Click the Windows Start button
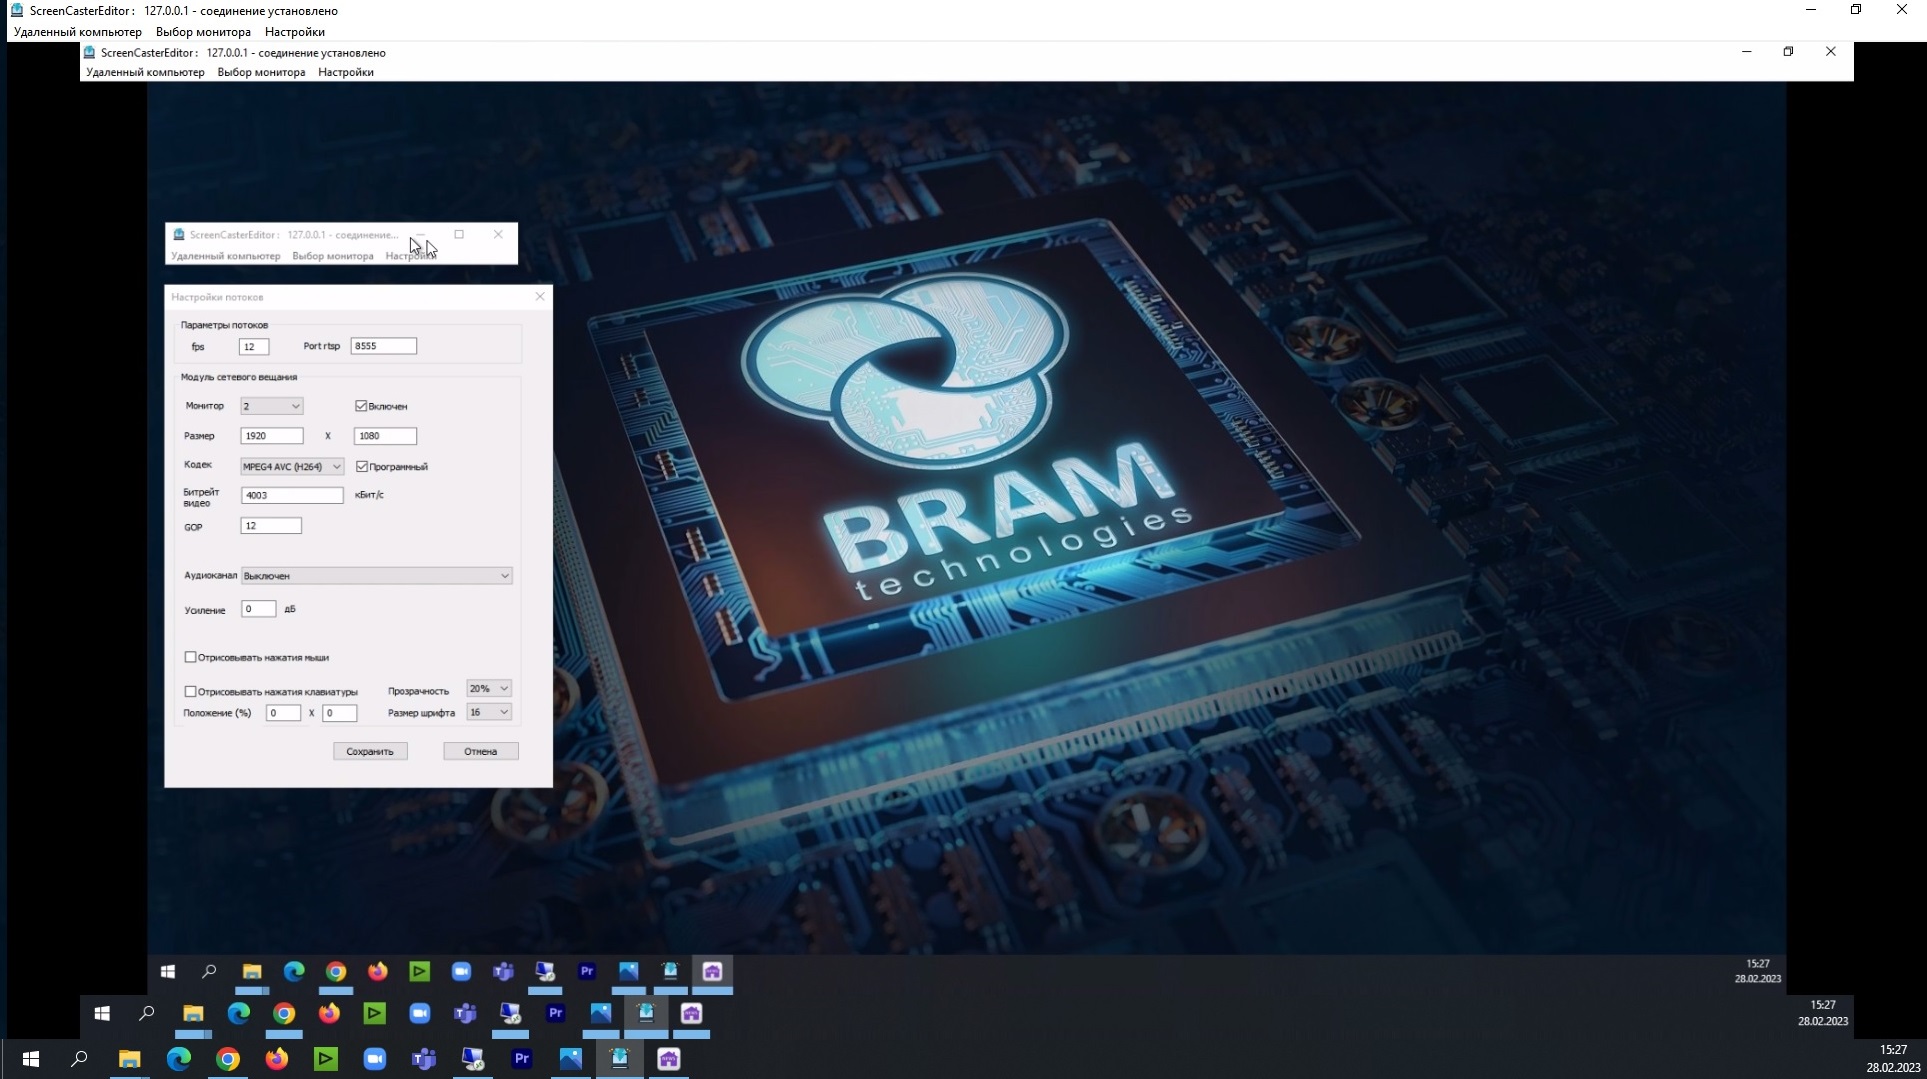The height and width of the screenshot is (1079, 1927). click(x=30, y=1059)
